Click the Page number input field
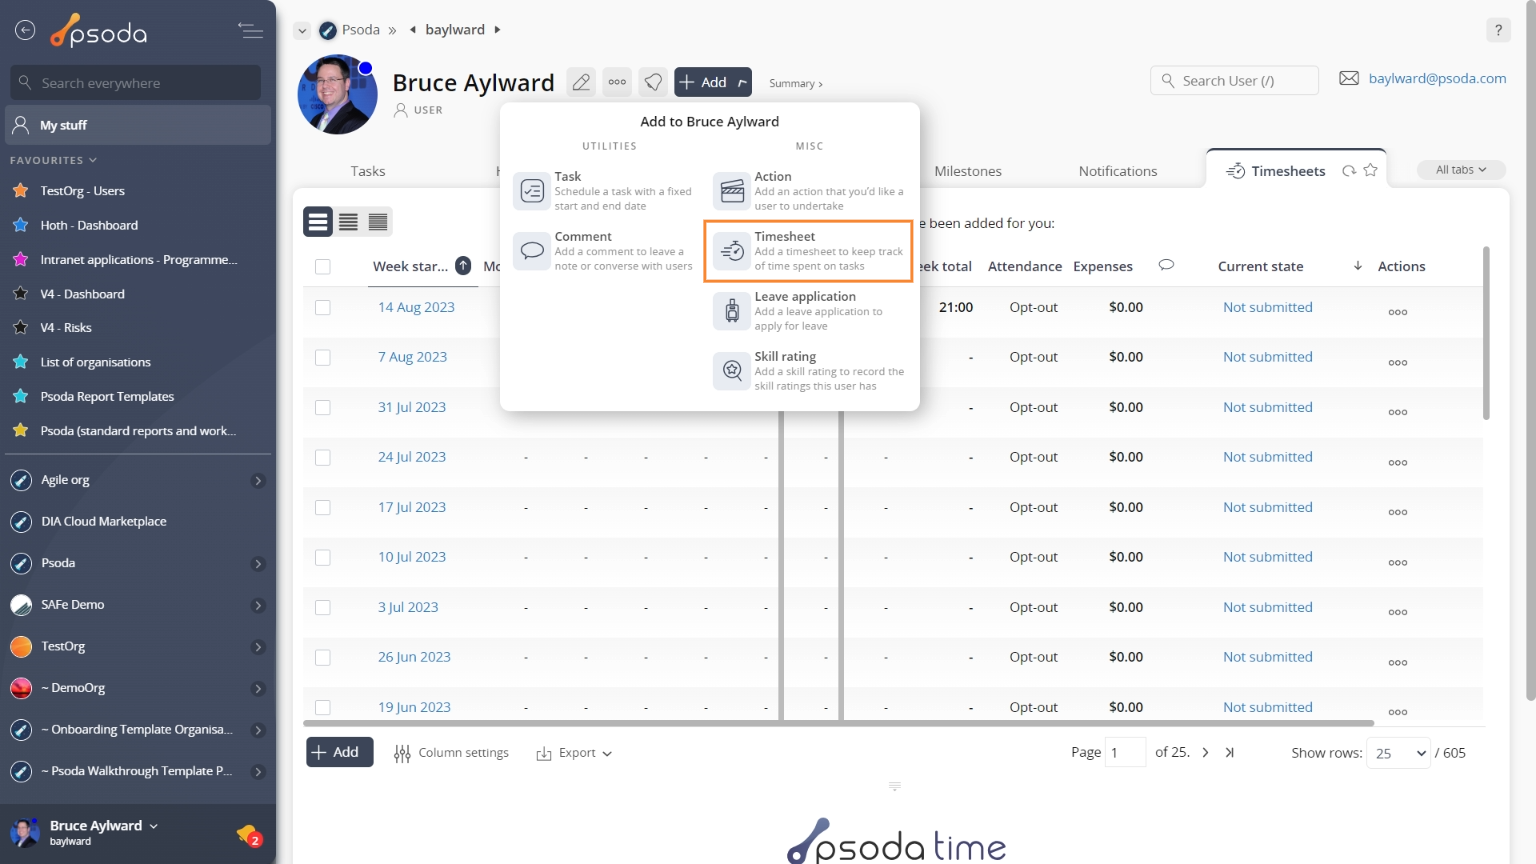This screenshot has height=864, width=1536. [x=1125, y=752]
